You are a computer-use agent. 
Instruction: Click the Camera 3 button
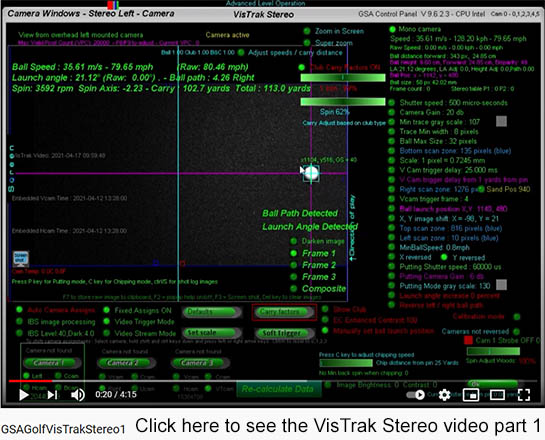coord(200,363)
